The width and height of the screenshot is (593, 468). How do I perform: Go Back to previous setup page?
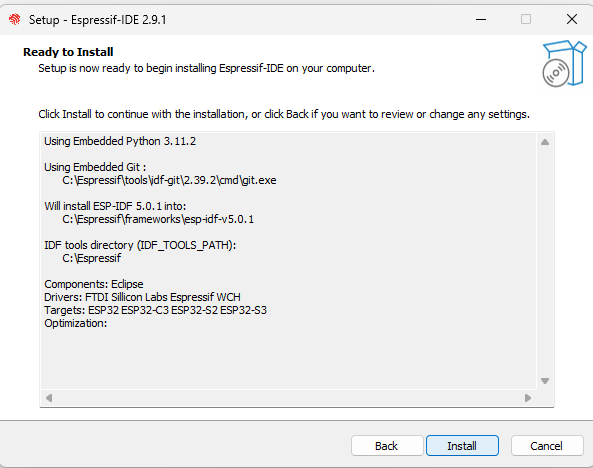pyautogui.click(x=387, y=446)
